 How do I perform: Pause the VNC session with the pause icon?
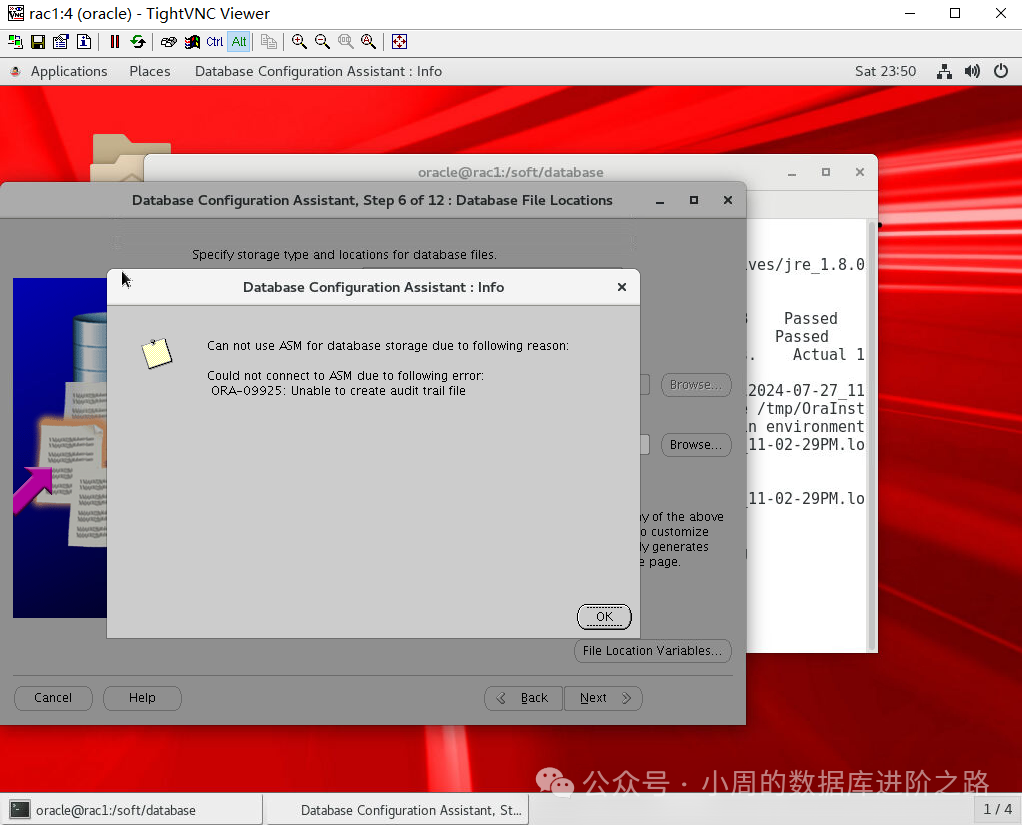(115, 42)
